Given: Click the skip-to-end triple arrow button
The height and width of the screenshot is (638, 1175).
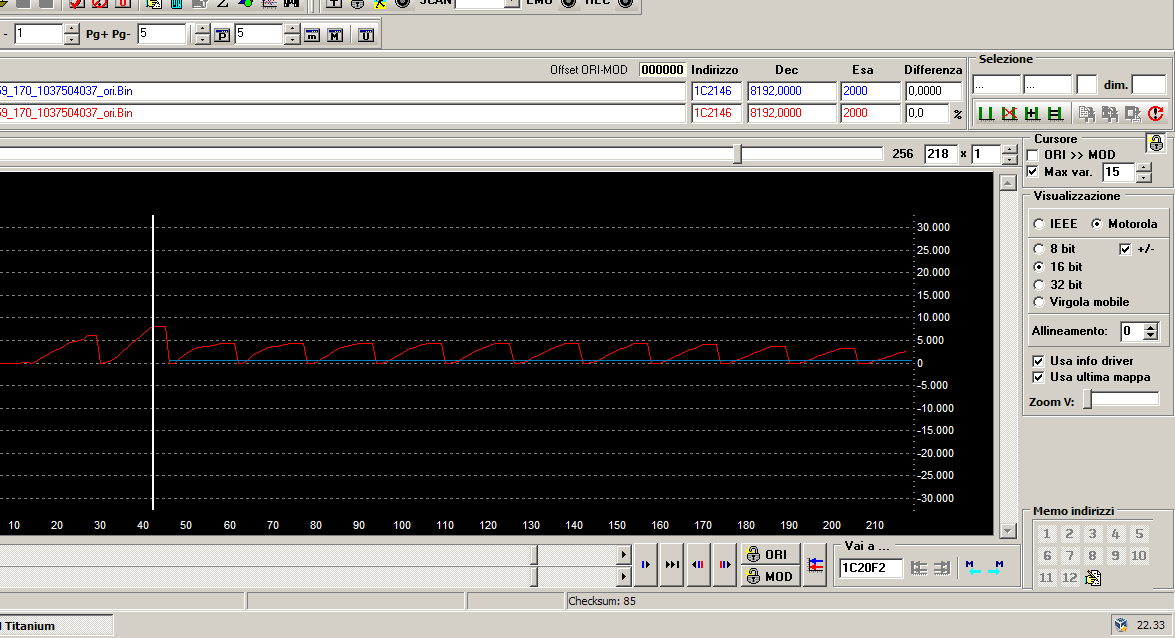Looking at the screenshot, I should pos(672,565).
